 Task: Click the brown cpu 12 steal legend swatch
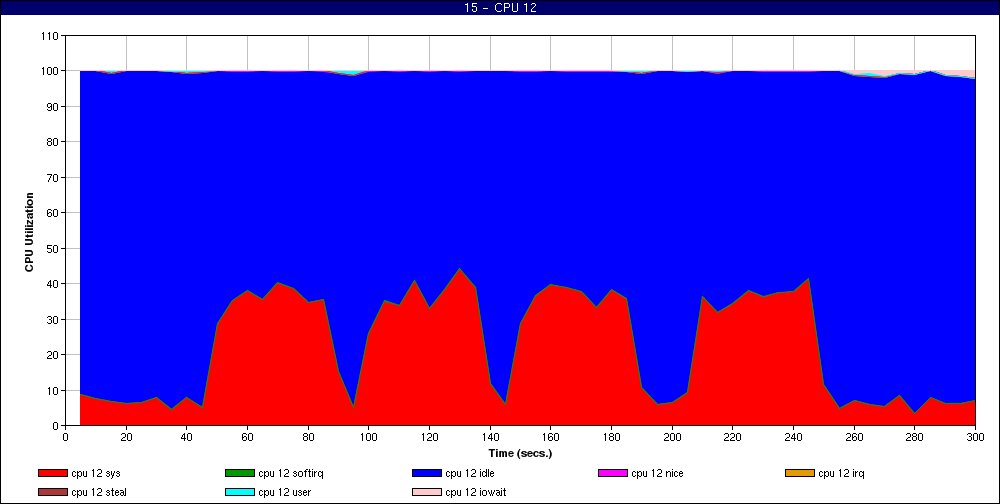click(x=52, y=493)
